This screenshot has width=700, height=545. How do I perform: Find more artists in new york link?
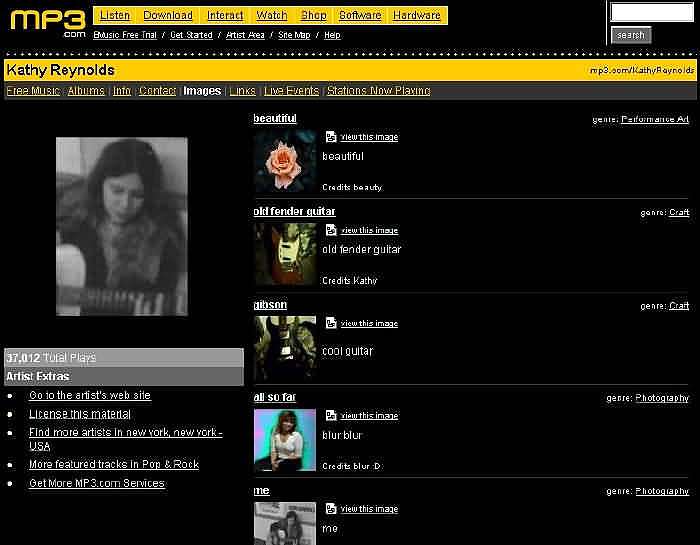click(125, 439)
